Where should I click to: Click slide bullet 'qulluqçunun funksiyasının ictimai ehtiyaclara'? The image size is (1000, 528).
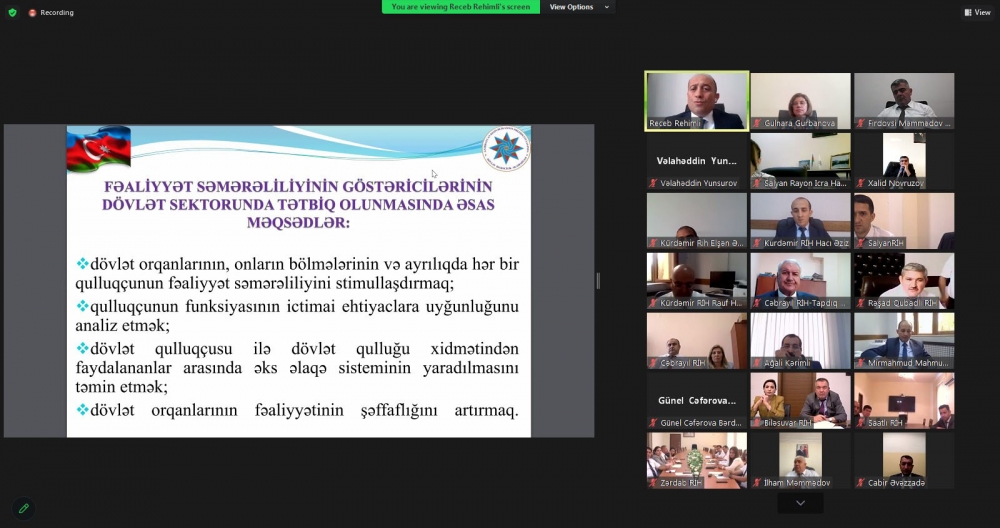point(297,316)
